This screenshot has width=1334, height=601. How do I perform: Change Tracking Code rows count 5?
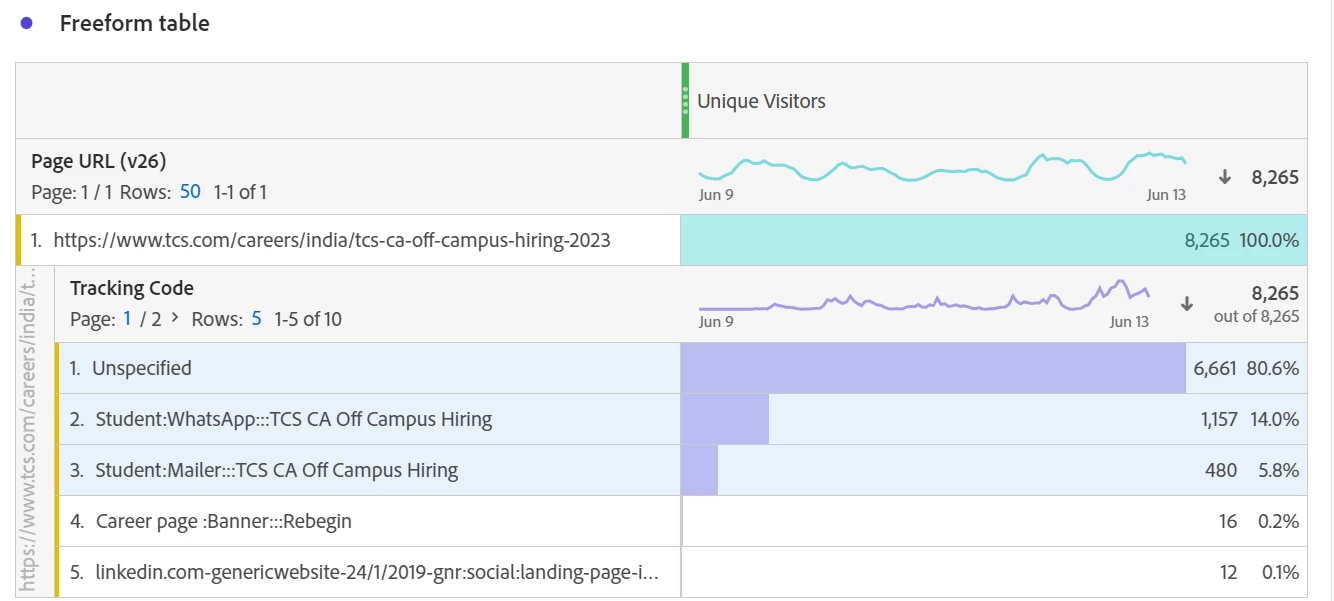click(256, 319)
